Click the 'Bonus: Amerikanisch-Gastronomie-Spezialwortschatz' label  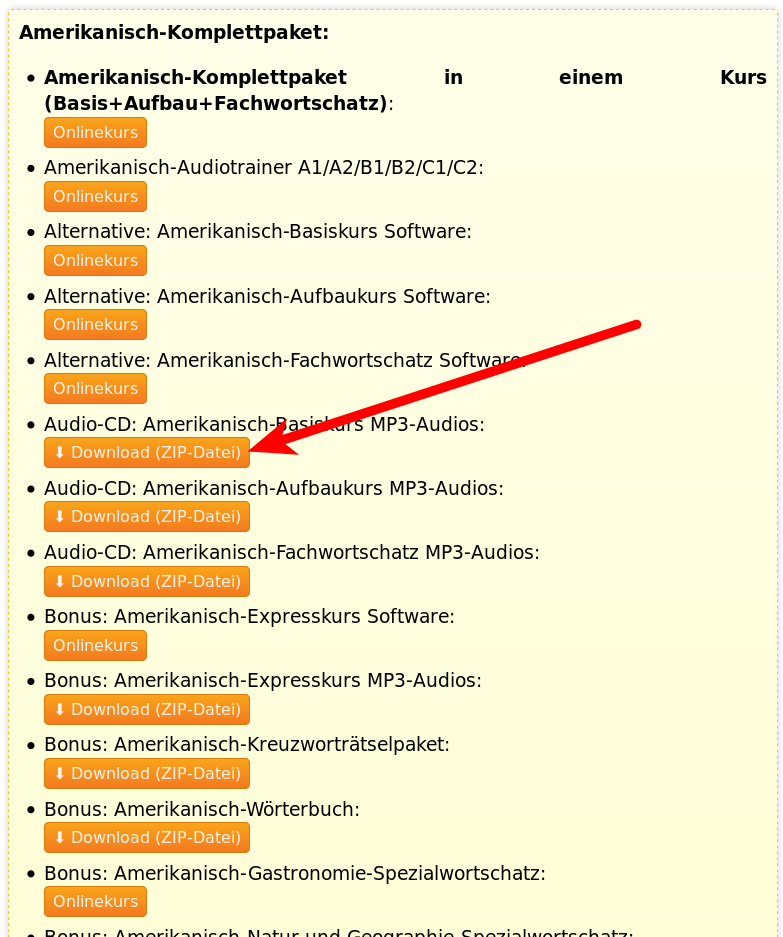pos(294,873)
